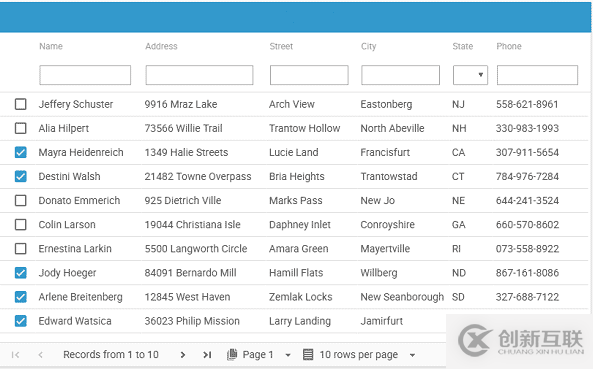The width and height of the screenshot is (593, 369).
Task: Click the Street filter input box
Action: pyautogui.click(x=309, y=75)
